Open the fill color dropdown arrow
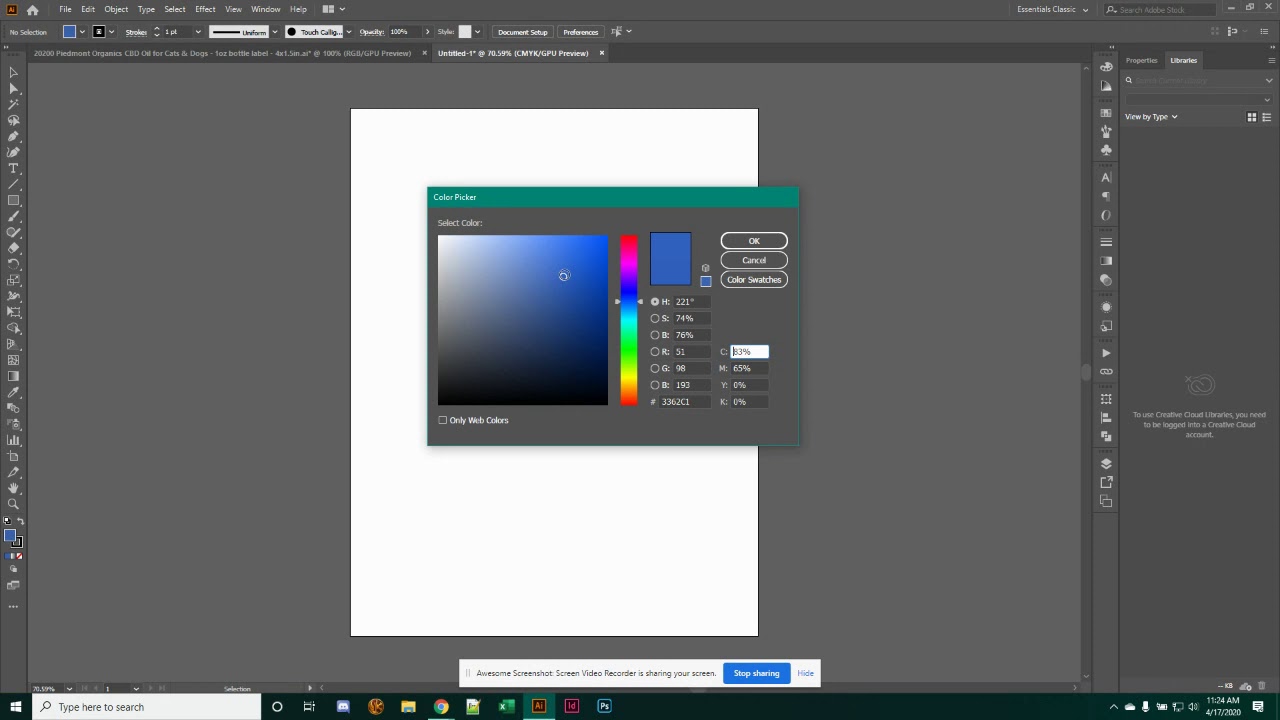1280x720 pixels. [x=83, y=32]
